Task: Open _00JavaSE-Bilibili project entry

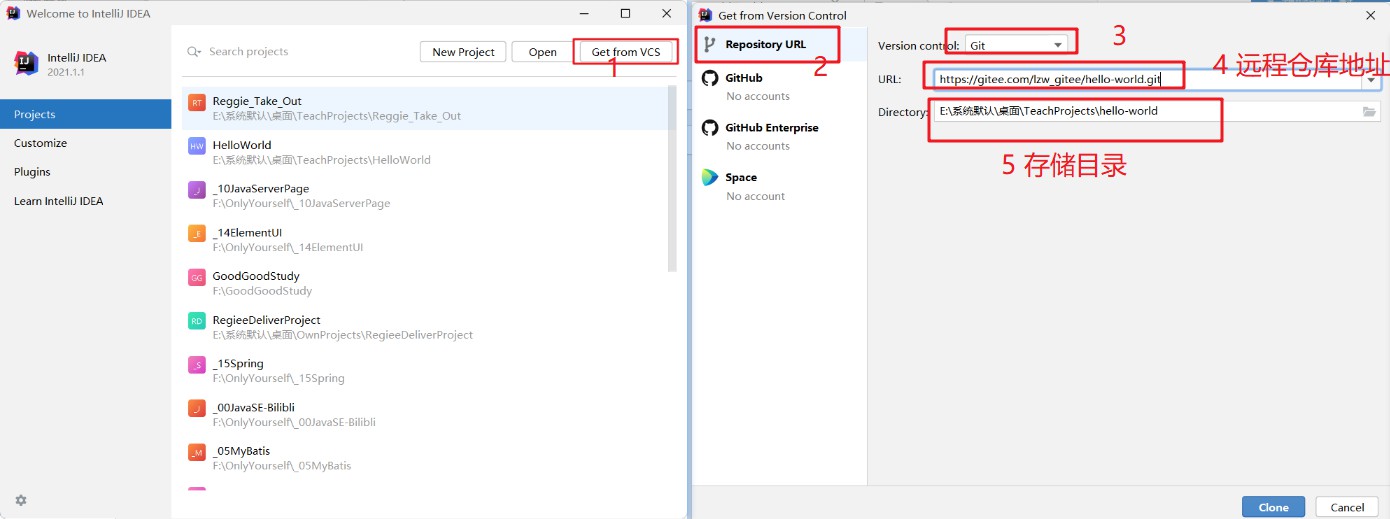Action: [x=429, y=415]
